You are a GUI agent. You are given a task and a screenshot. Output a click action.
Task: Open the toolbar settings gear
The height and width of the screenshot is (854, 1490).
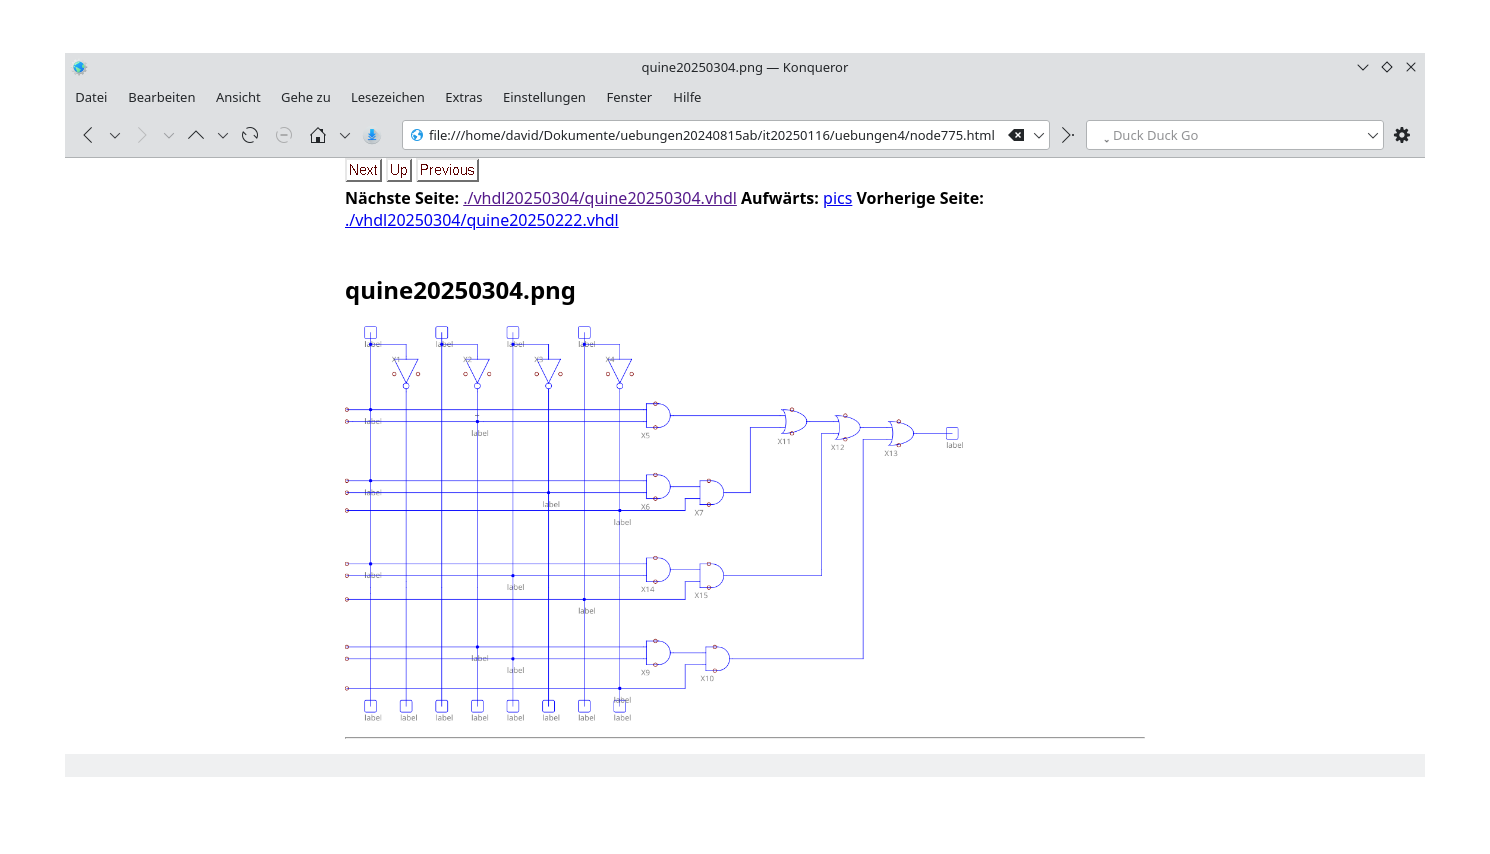(x=1401, y=134)
